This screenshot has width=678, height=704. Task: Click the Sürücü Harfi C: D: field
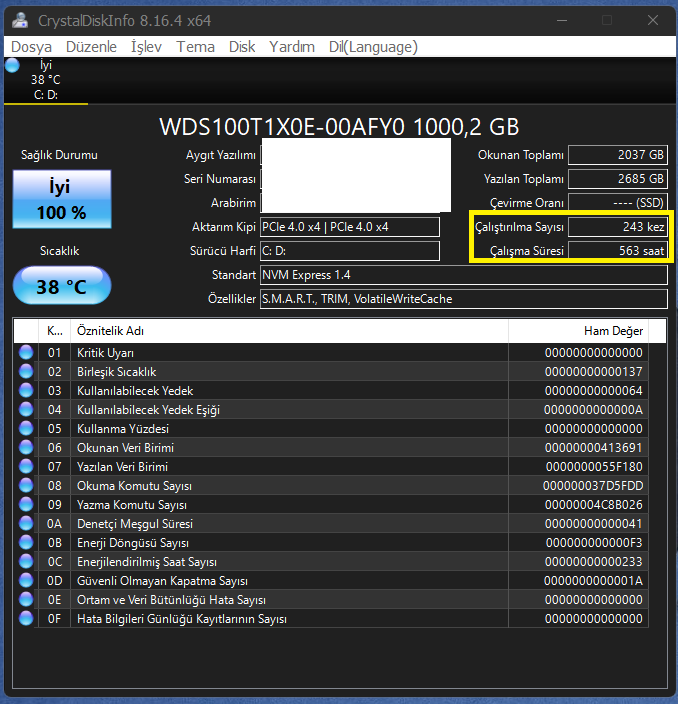point(350,251)
